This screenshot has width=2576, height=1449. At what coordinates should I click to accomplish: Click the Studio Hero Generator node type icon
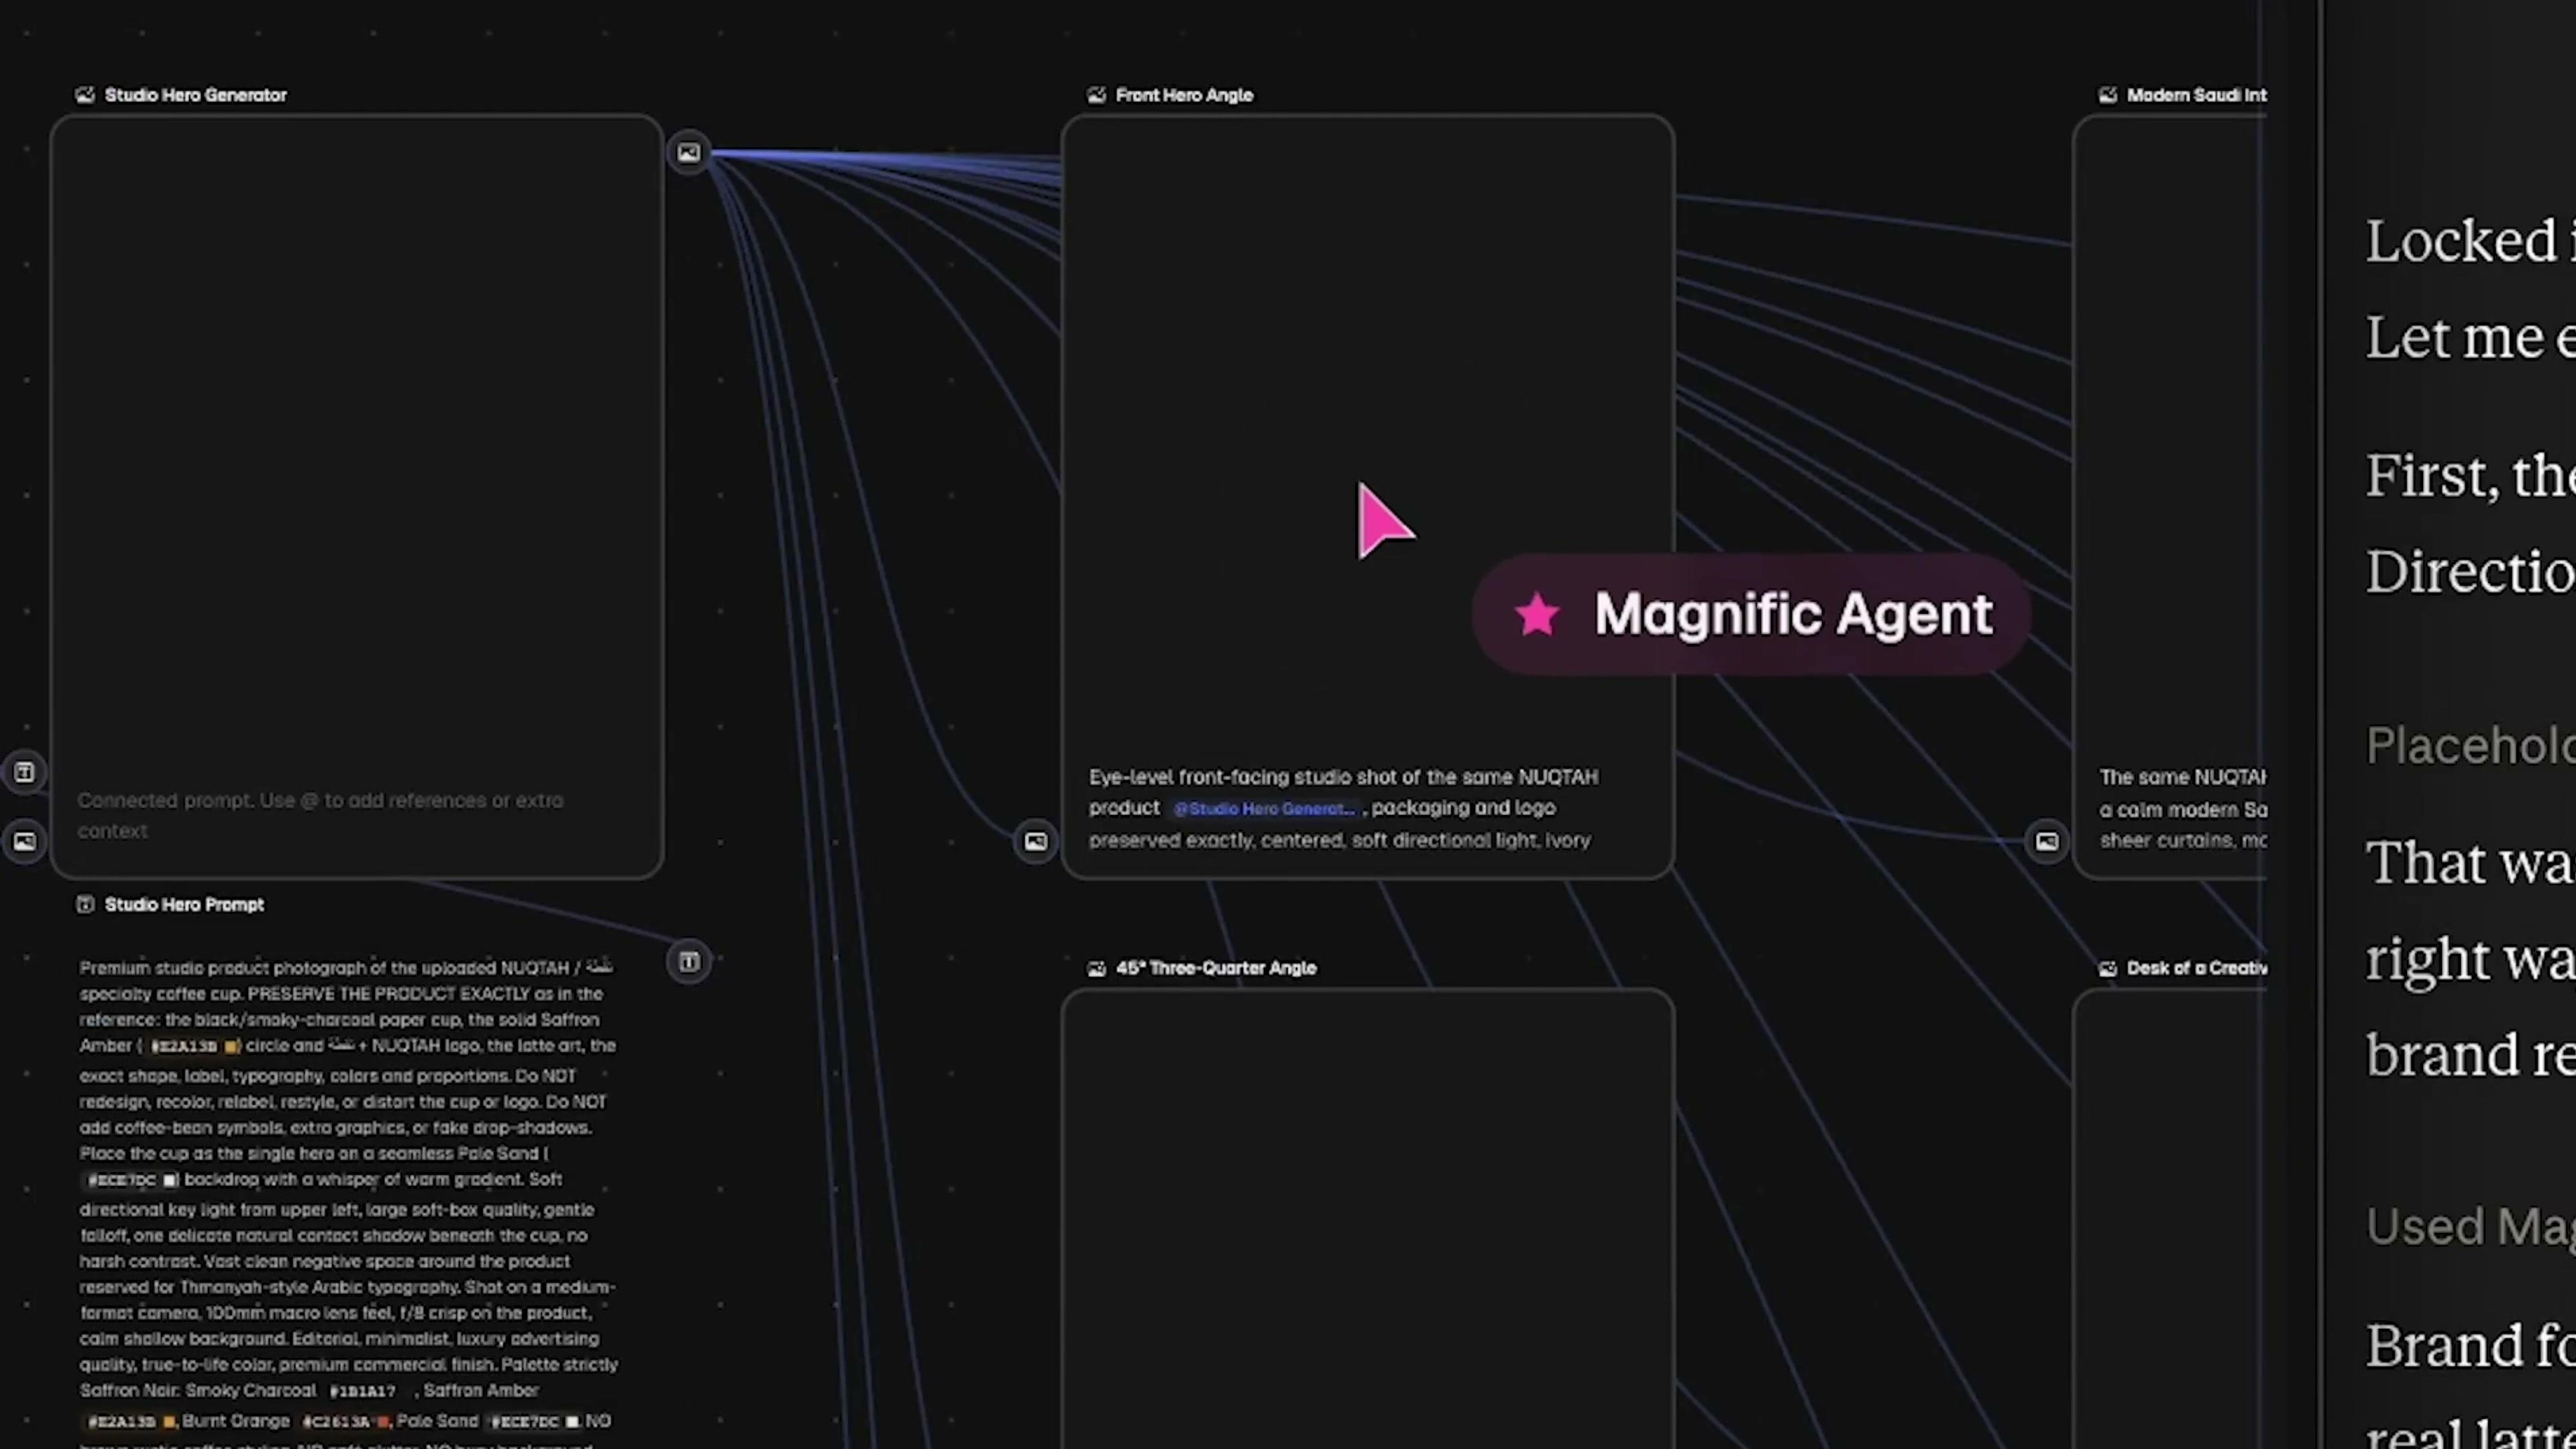[85, 95]
